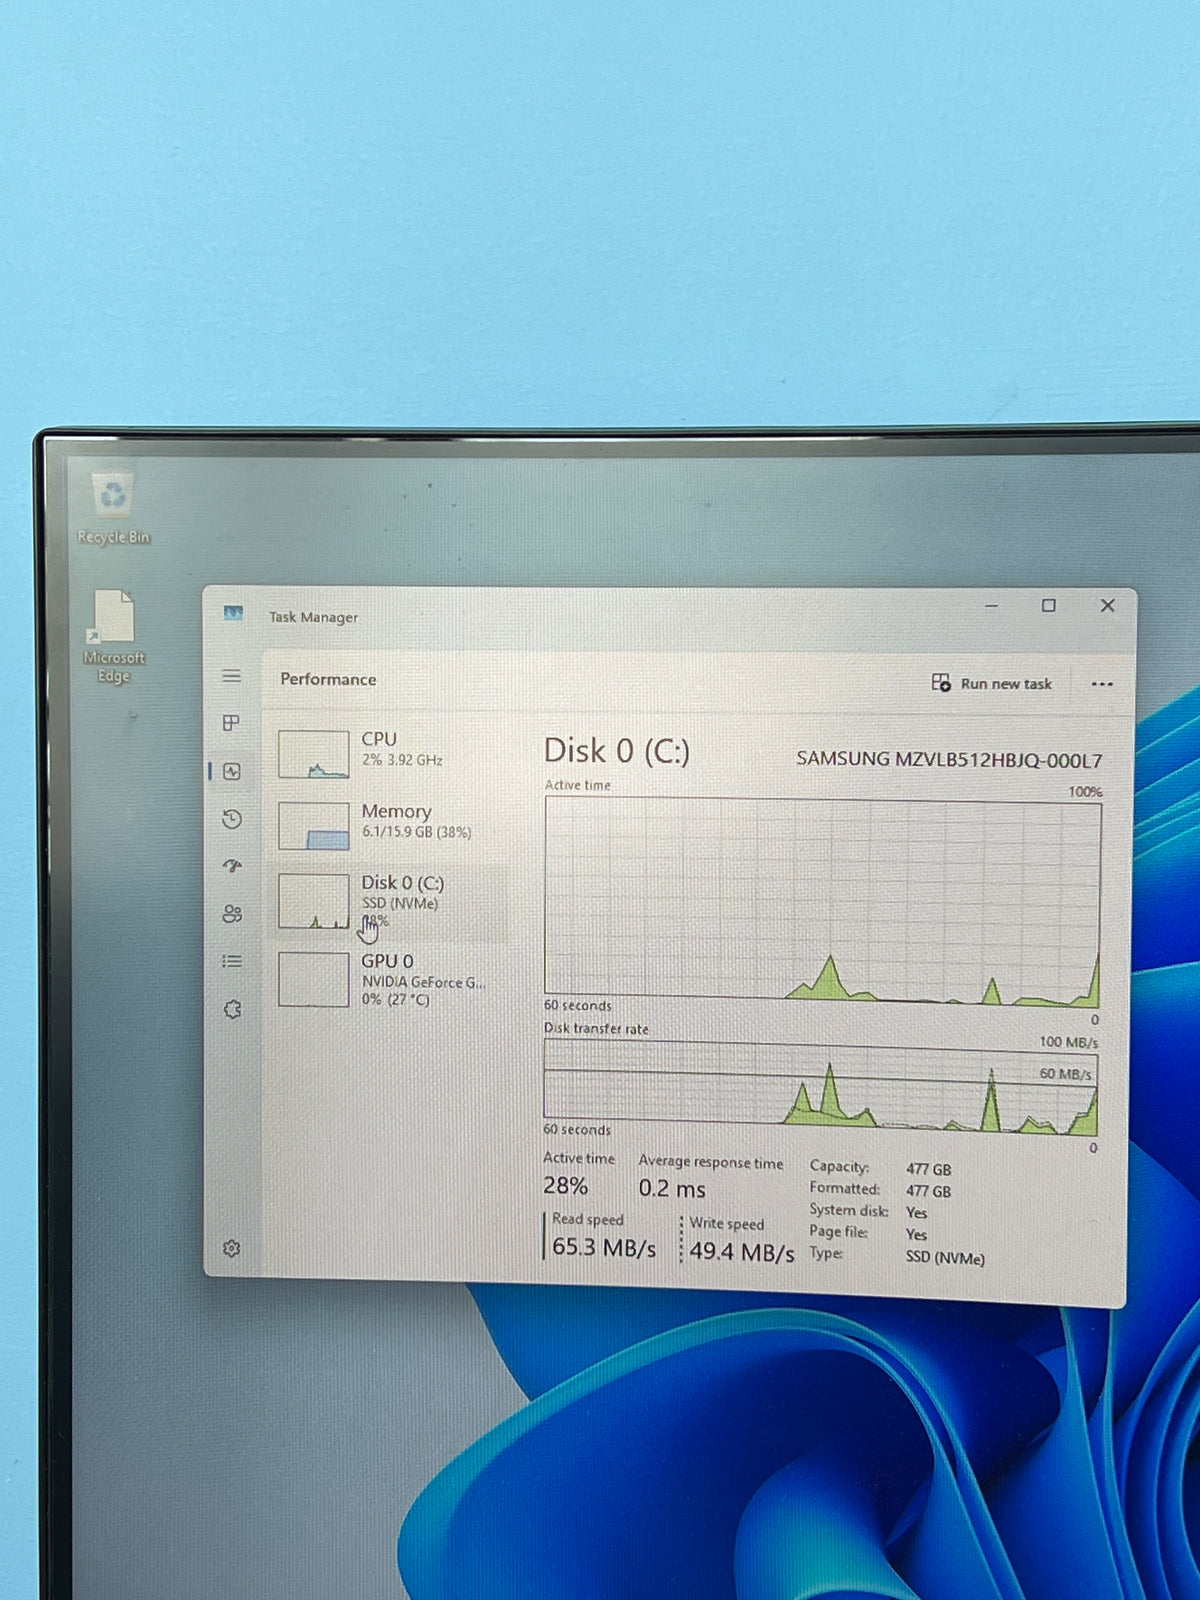Open the Startup apps icon in sidebar
This screenshot has height=1600, width=1200.
tap(232, 866)
